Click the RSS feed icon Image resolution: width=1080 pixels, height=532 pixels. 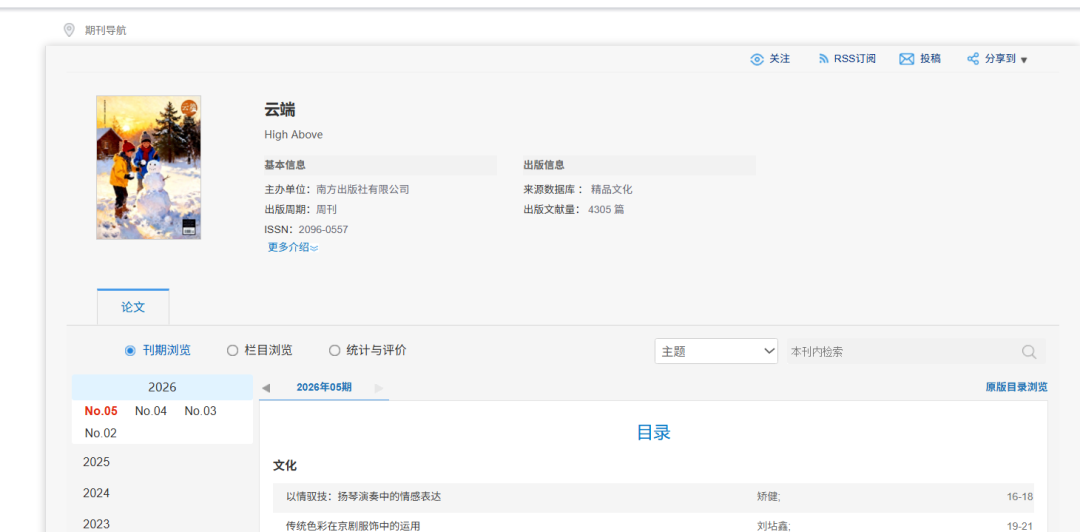point(823,59)
